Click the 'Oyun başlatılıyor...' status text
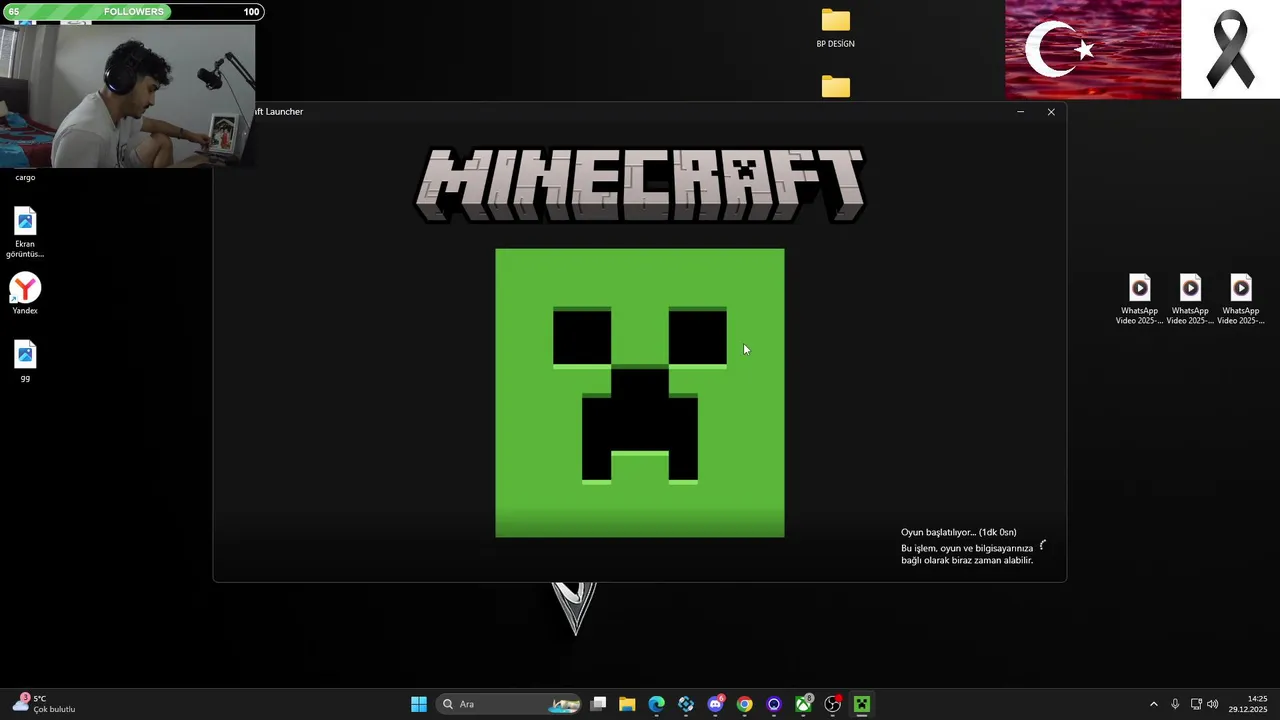This screenshot has height=720, width=1280. (x=958, y=532)
